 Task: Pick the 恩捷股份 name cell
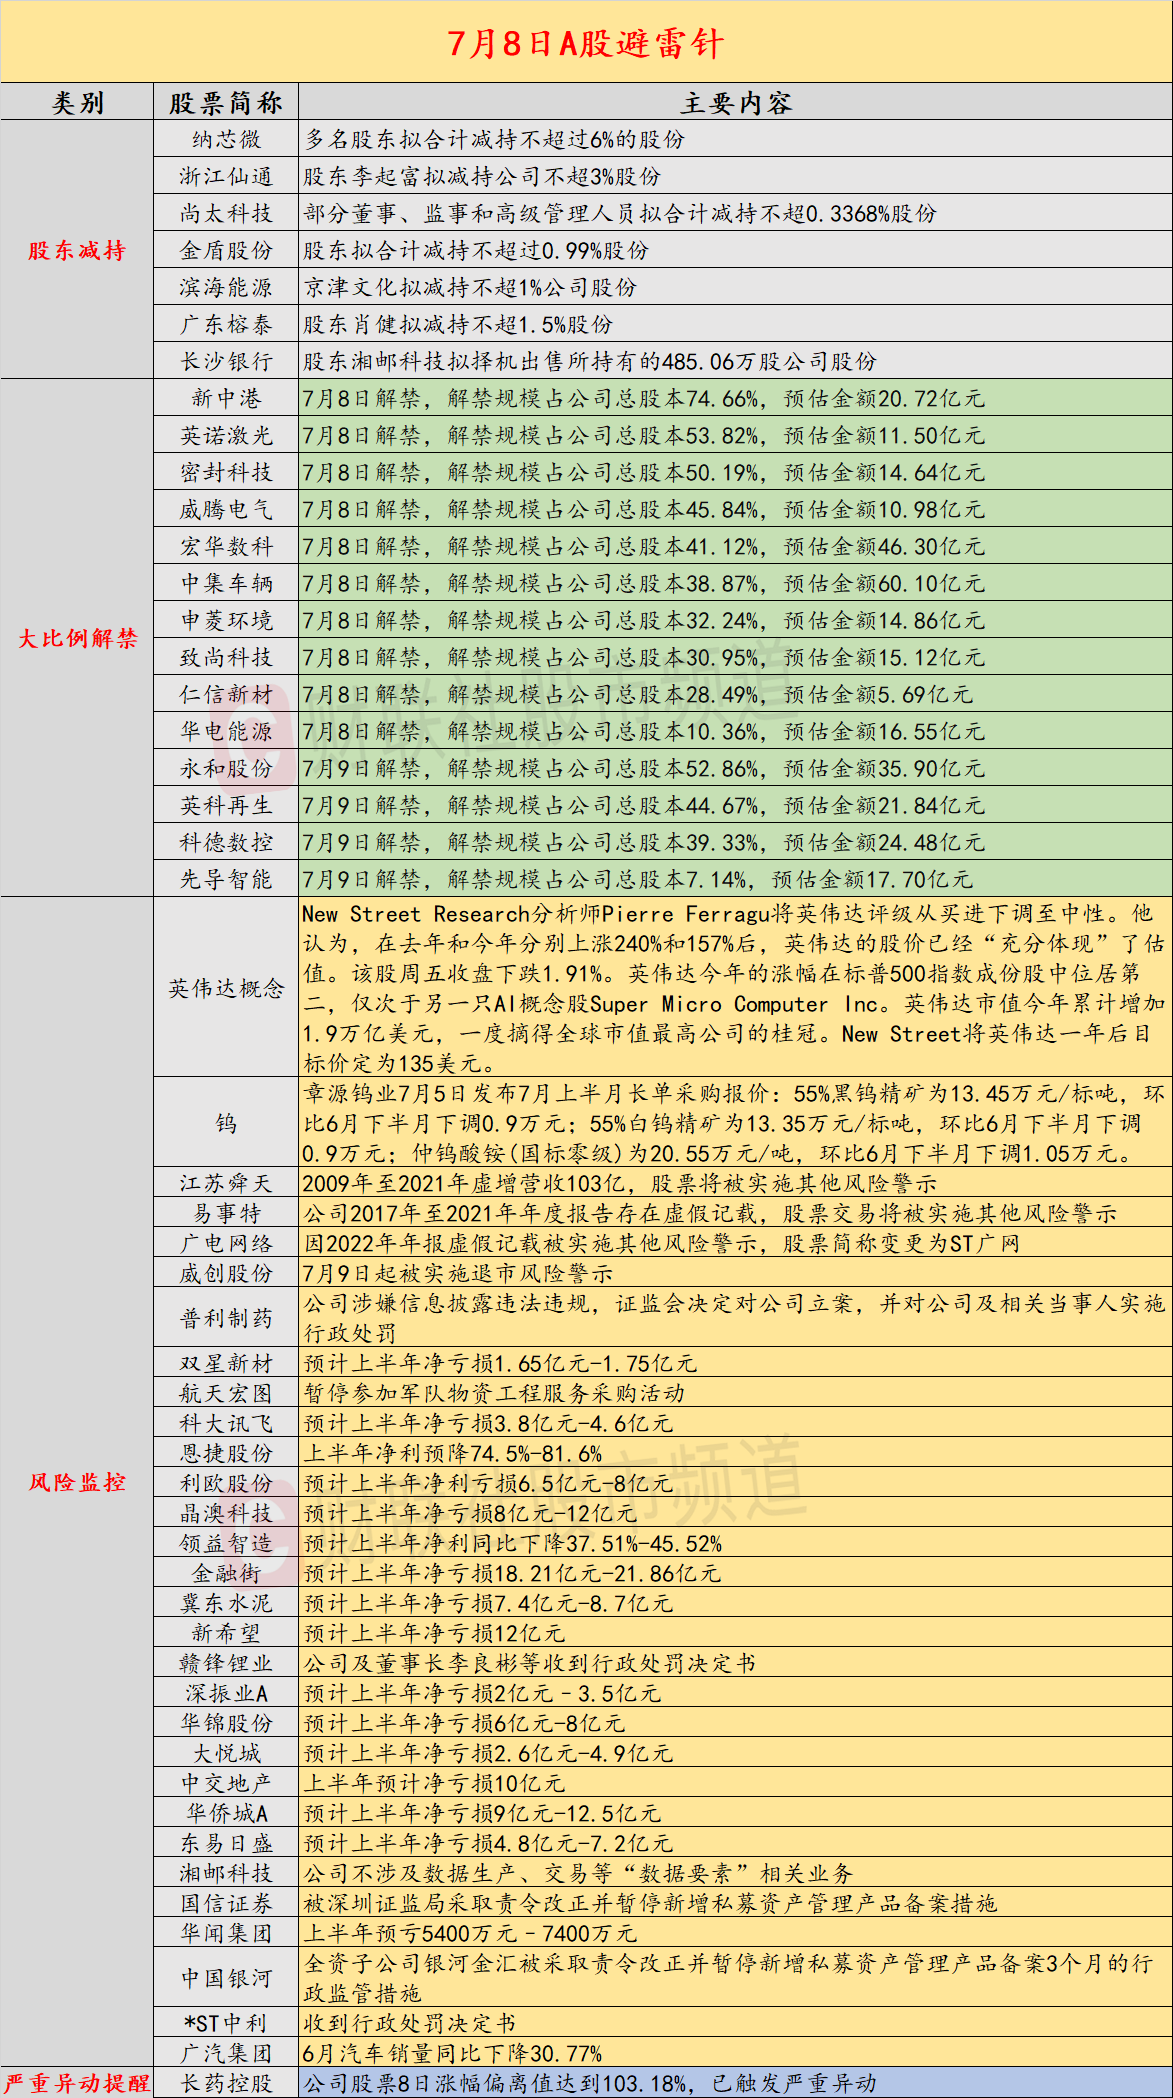(x=226, y=1453)
